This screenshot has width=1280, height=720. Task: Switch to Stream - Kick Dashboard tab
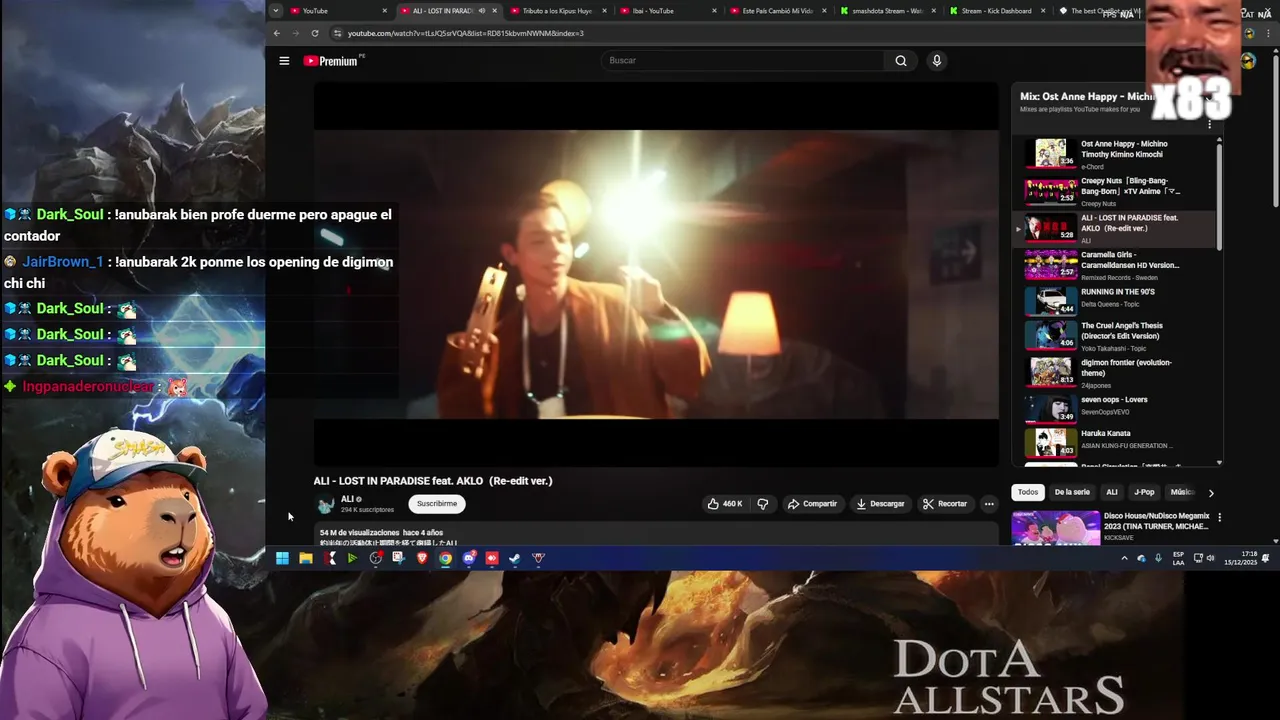click(x=997, y=11)
